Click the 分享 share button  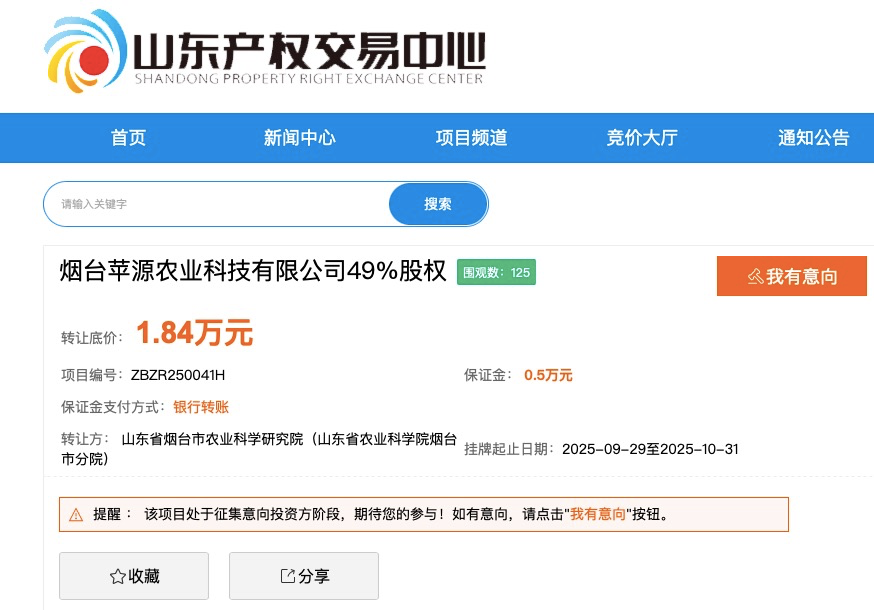coord(303,576)
